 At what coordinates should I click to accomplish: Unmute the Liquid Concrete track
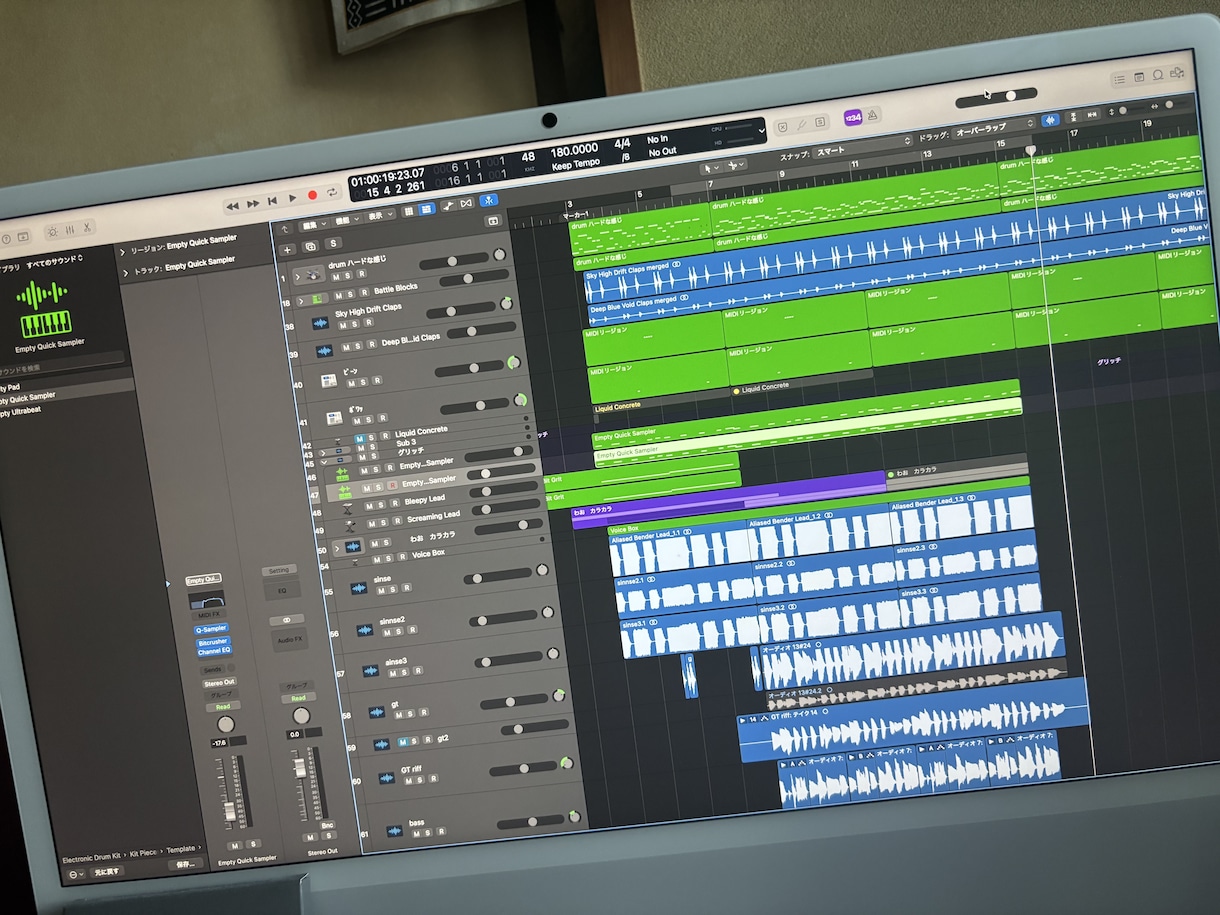pyautogui.click(x=361, y=437)
